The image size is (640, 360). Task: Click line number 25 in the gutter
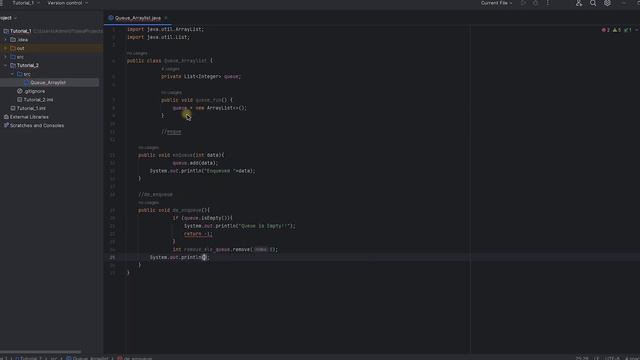point(112,258)
